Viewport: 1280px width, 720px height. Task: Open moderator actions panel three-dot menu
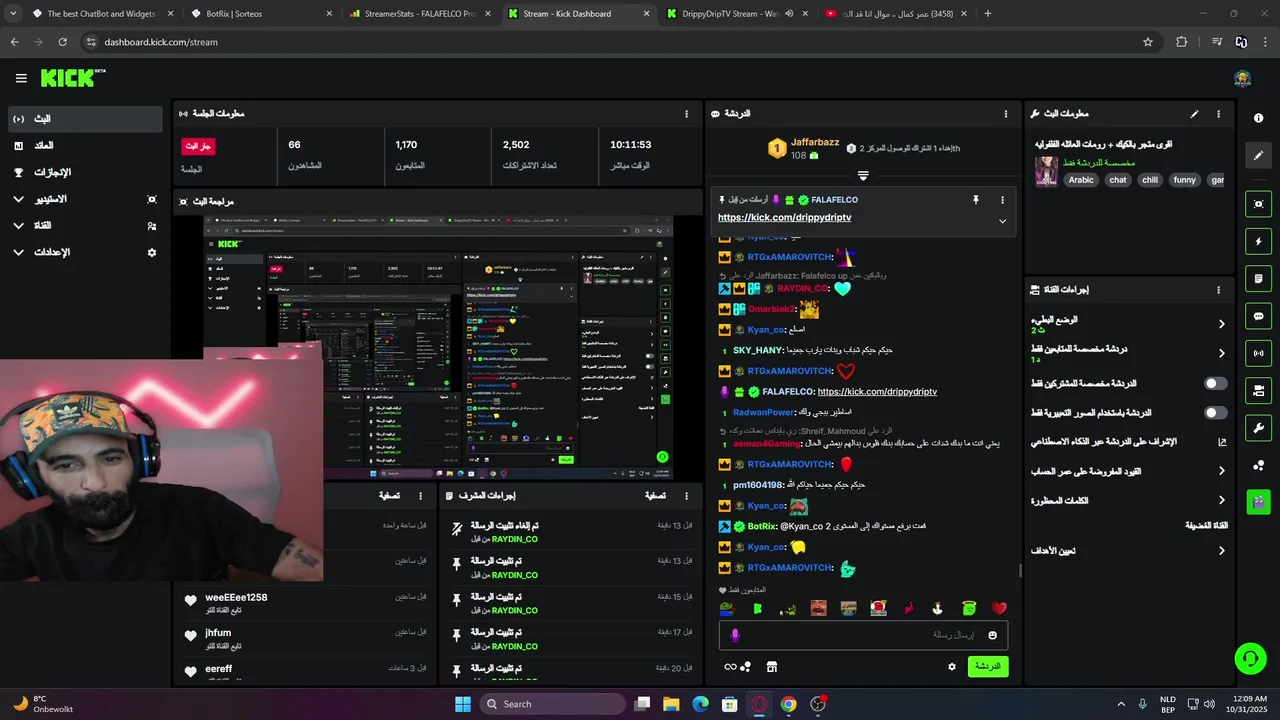pyautogui.click(x=686, y=496)
